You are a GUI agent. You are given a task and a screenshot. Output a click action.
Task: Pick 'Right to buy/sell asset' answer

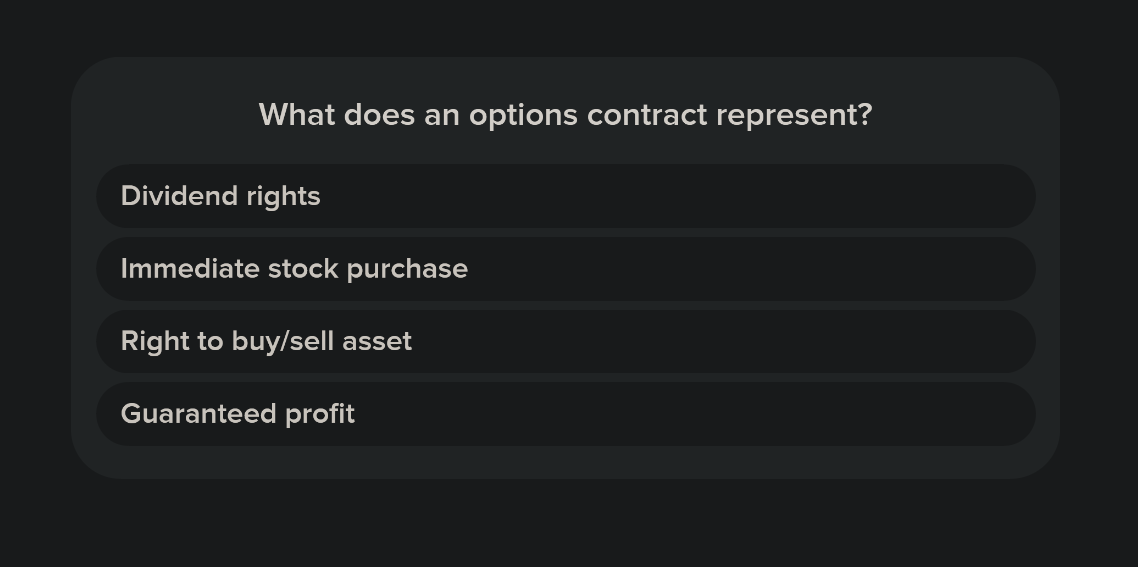point(565,341)
